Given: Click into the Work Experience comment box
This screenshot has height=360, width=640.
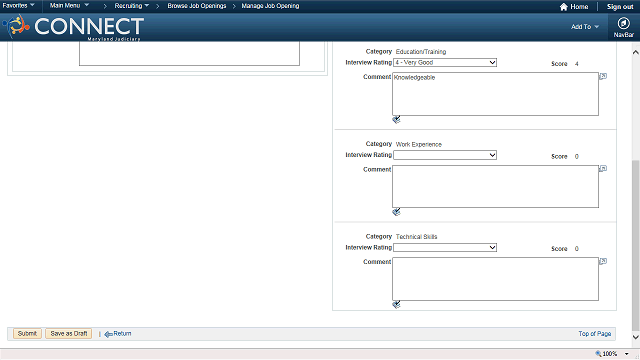Looking at the screenshot, I should tap(496, 187).
